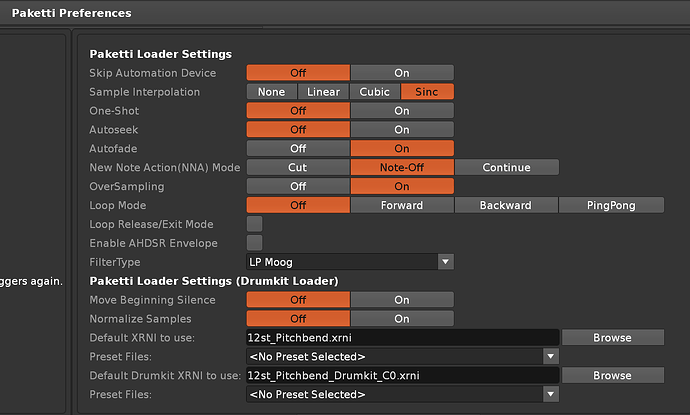Select Cubic sample interpolation
Image resolution: width=690 pixels, height=415 pixels.
pos(374,92)
